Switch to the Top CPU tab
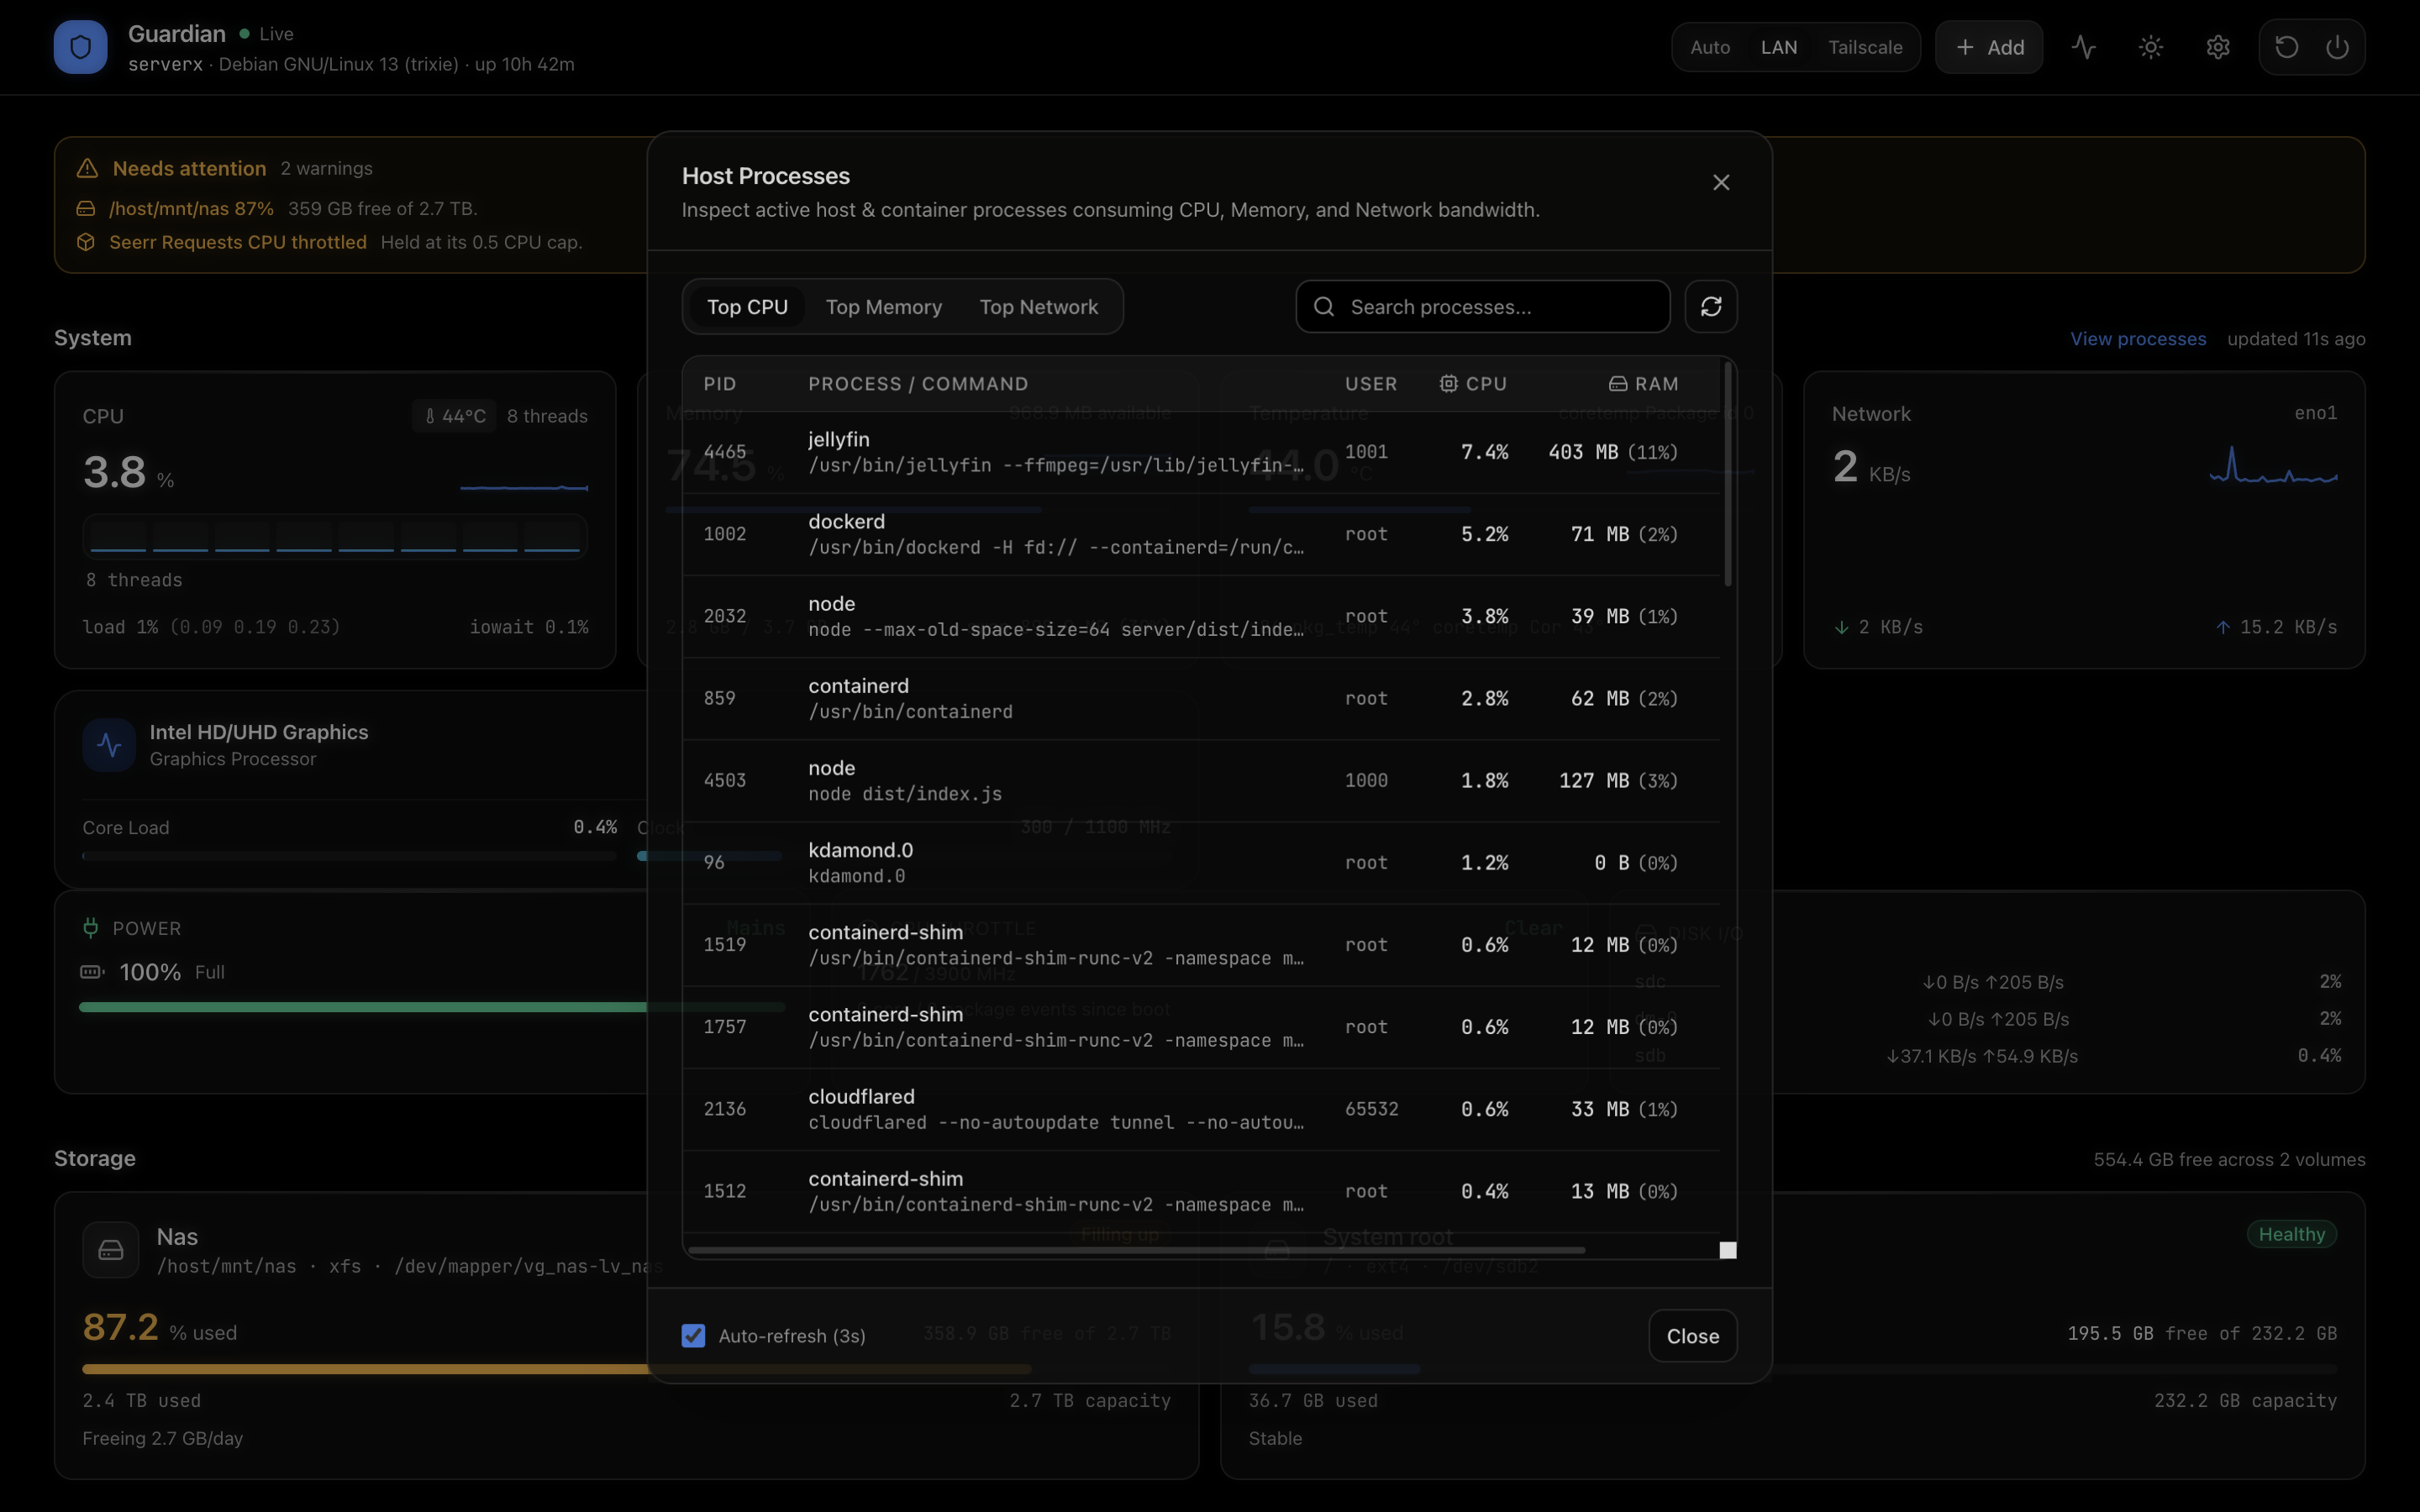The image size is (2420, 1512). (747, 306)
